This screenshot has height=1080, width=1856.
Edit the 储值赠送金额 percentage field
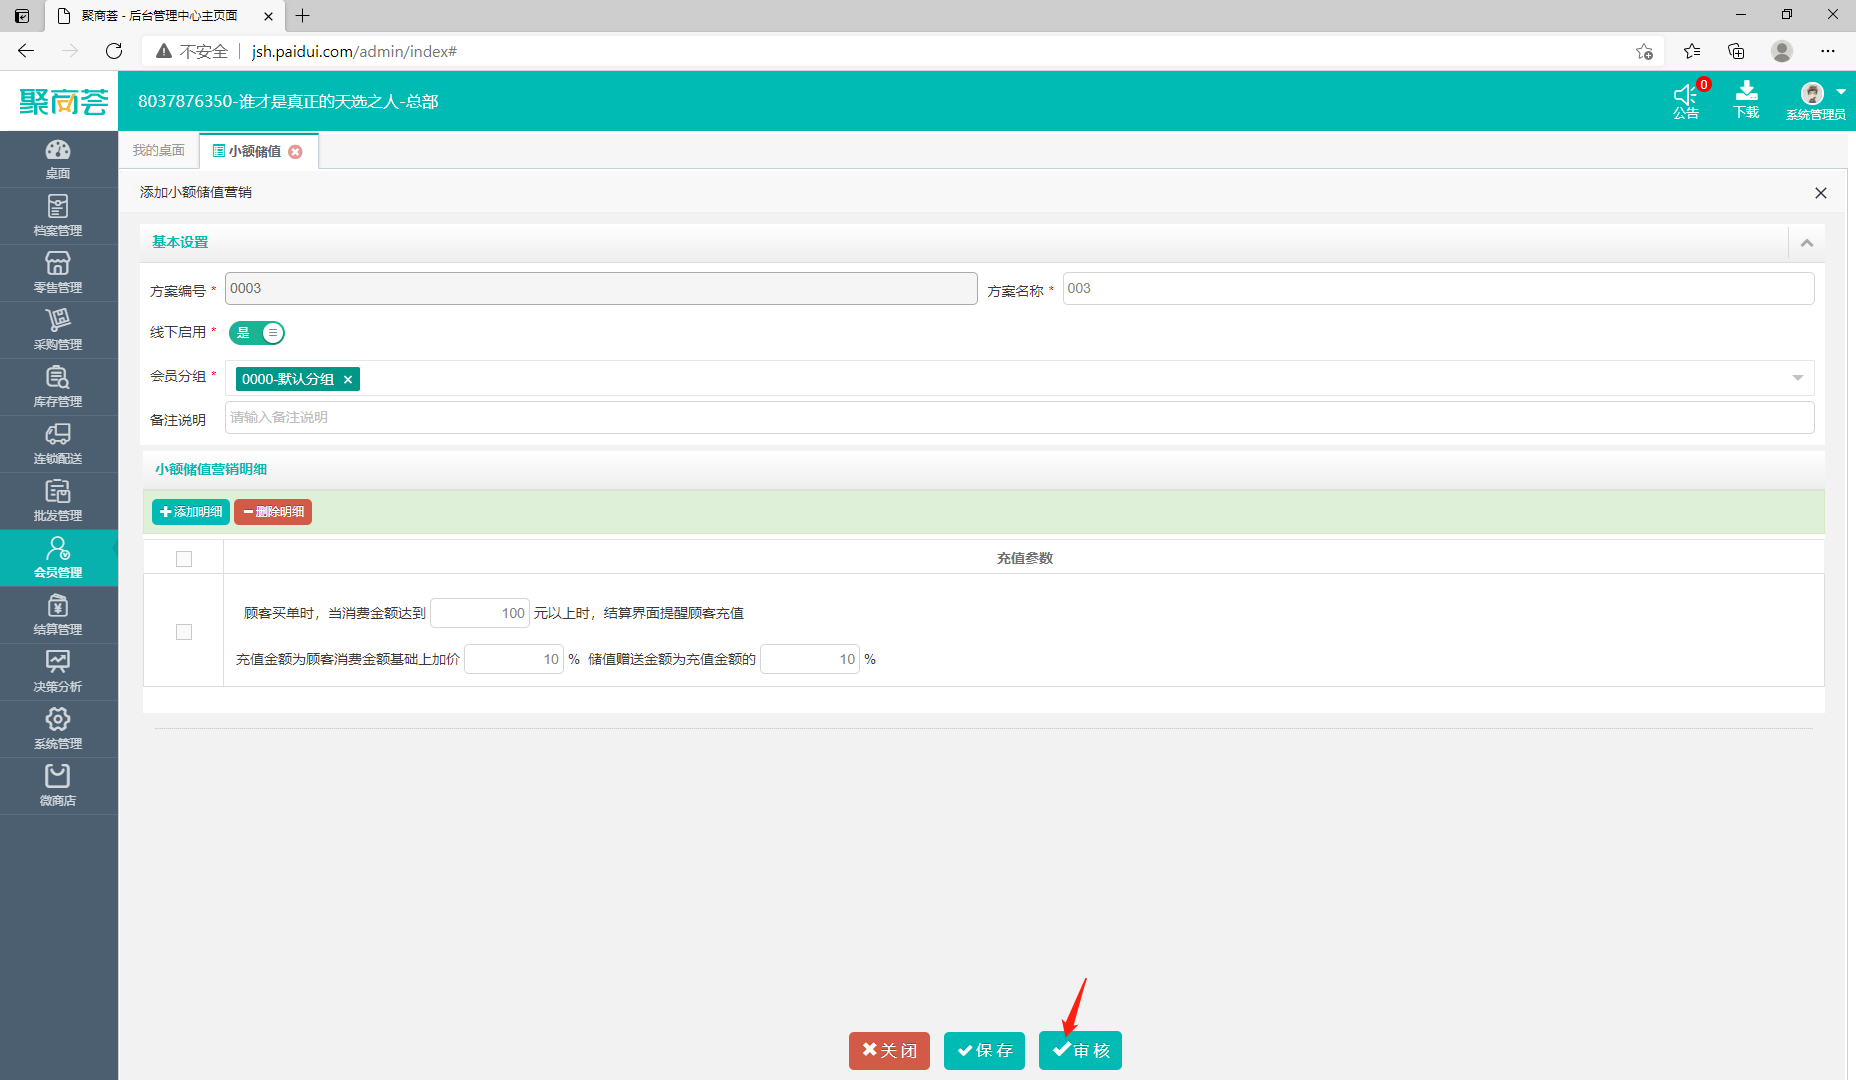pos(810,659)
